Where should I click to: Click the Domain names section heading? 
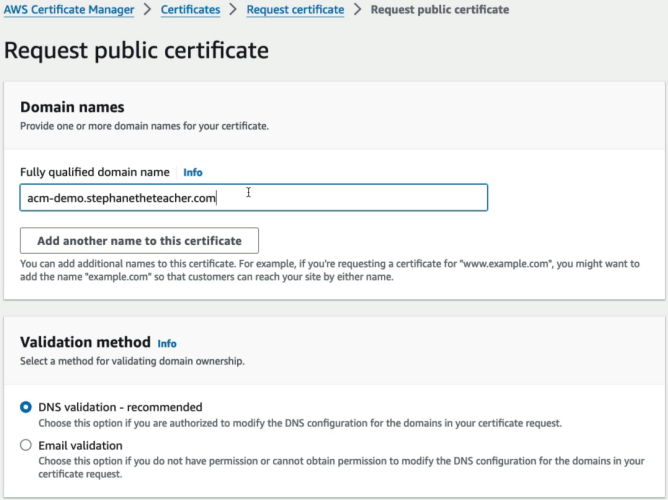click(72, 107)
